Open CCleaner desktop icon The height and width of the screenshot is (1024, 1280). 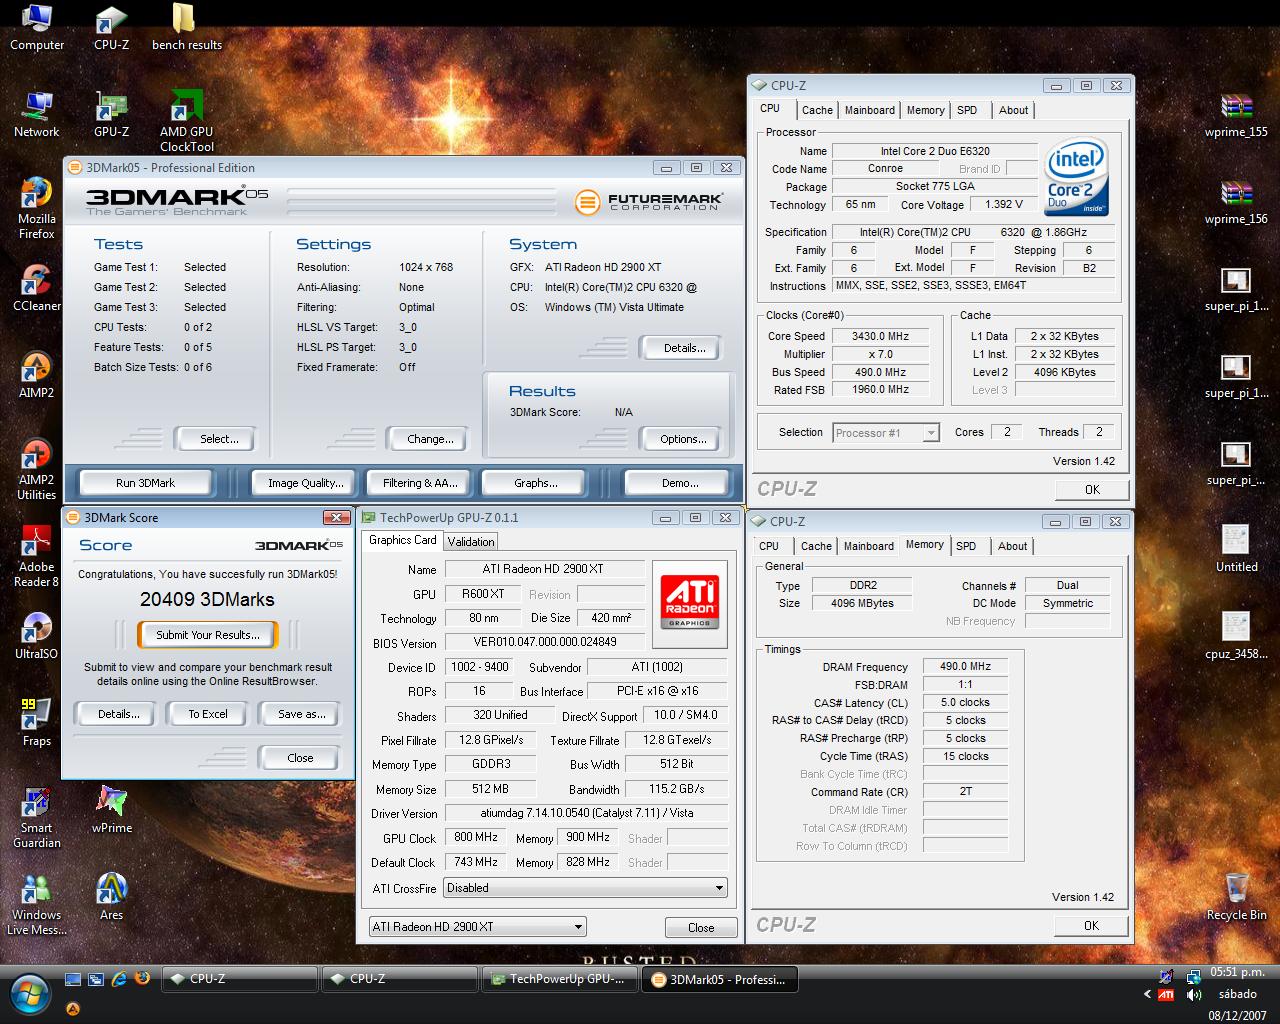pyautogui.click(x=37, y=289)
